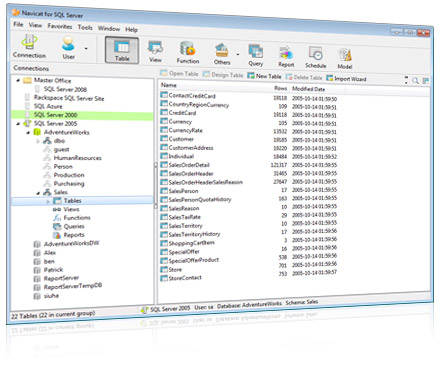Screen dimensions: 440x370
Task: Select the Production schema
Action: (69, 175)
